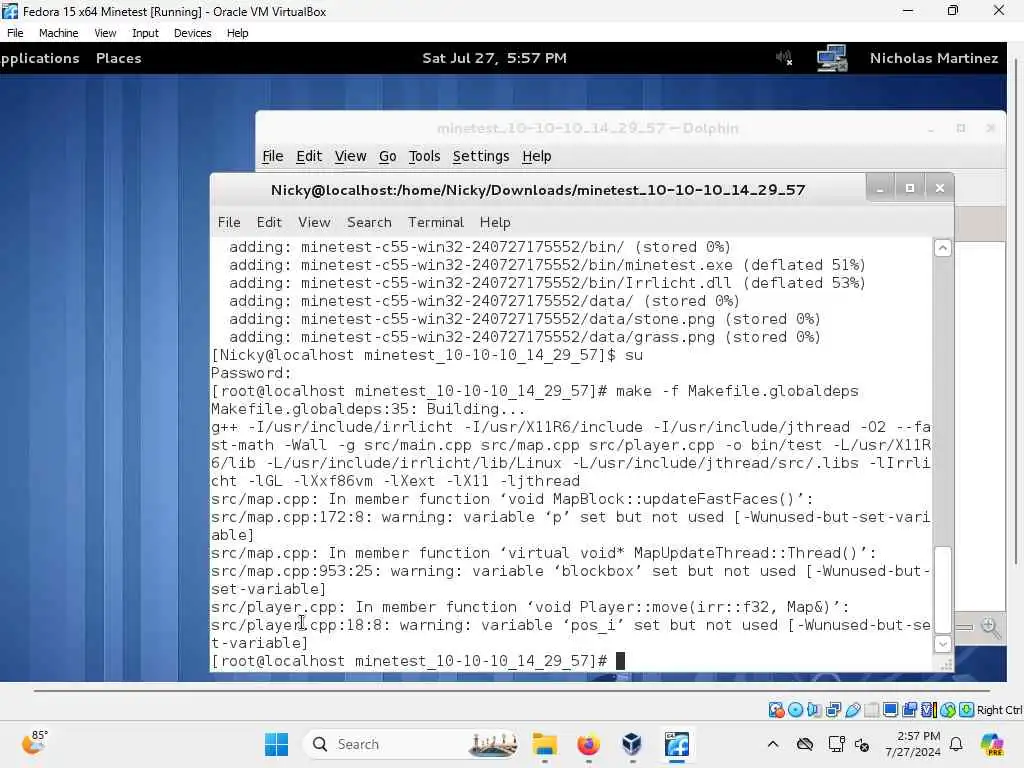Open the terminal's File menu

point(229,222)
